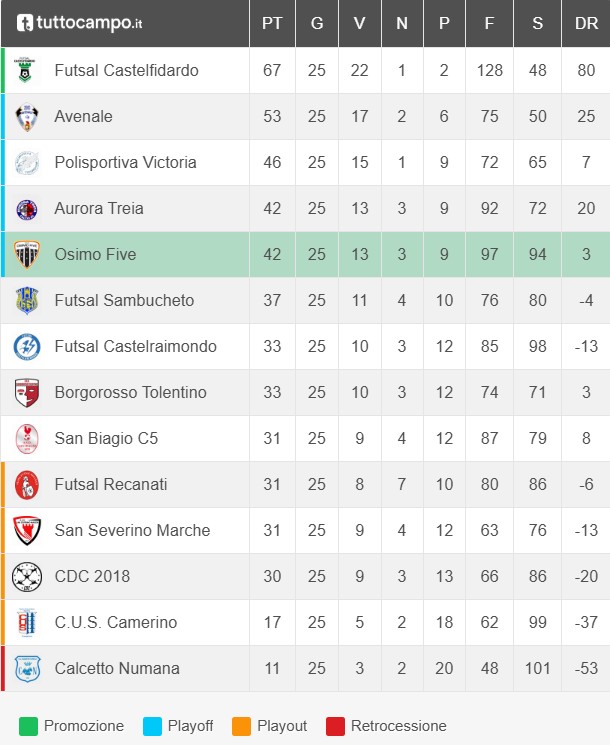Click the V wins column header

(360, 23)
